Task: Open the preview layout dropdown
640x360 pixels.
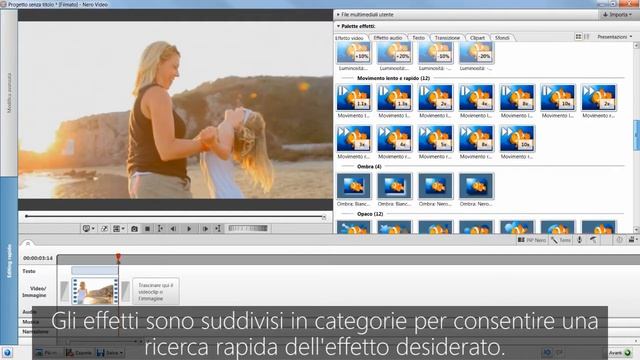Action: click(x=119, y=229)
